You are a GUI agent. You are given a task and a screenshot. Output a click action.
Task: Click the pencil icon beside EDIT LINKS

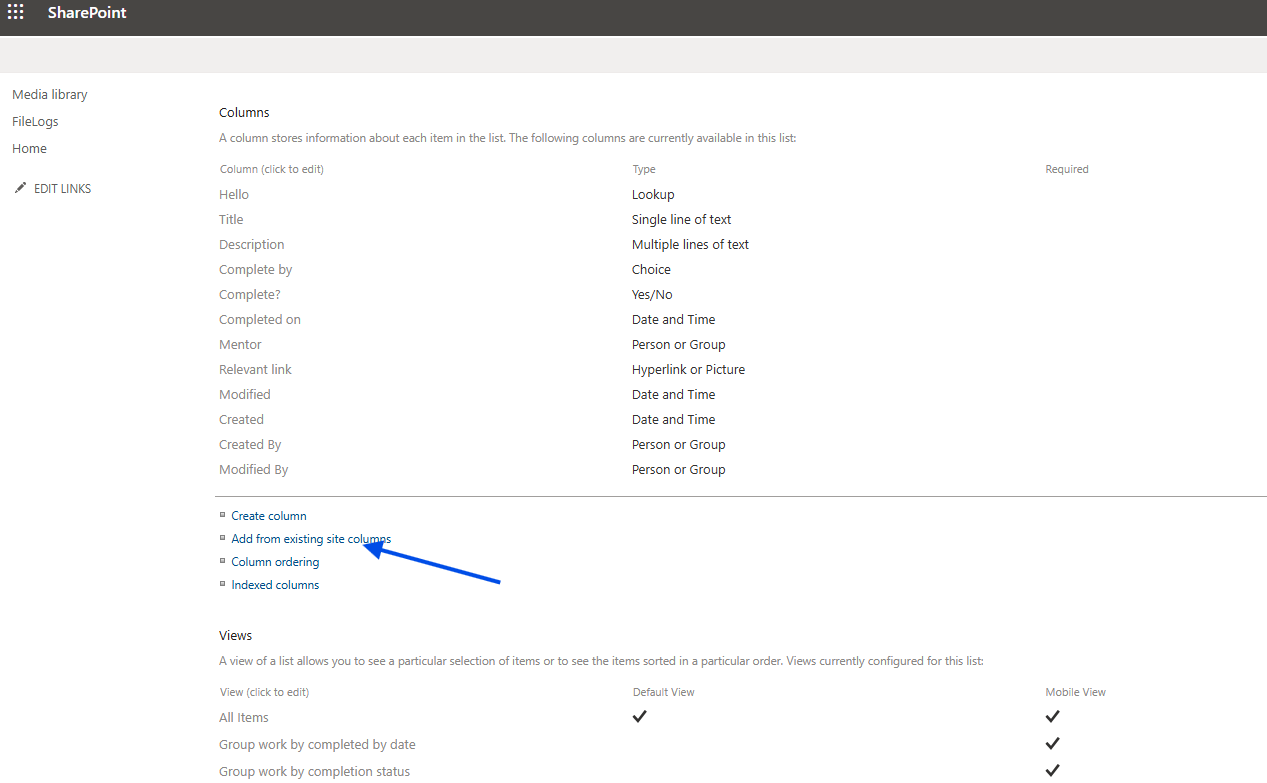coord(20,188)
